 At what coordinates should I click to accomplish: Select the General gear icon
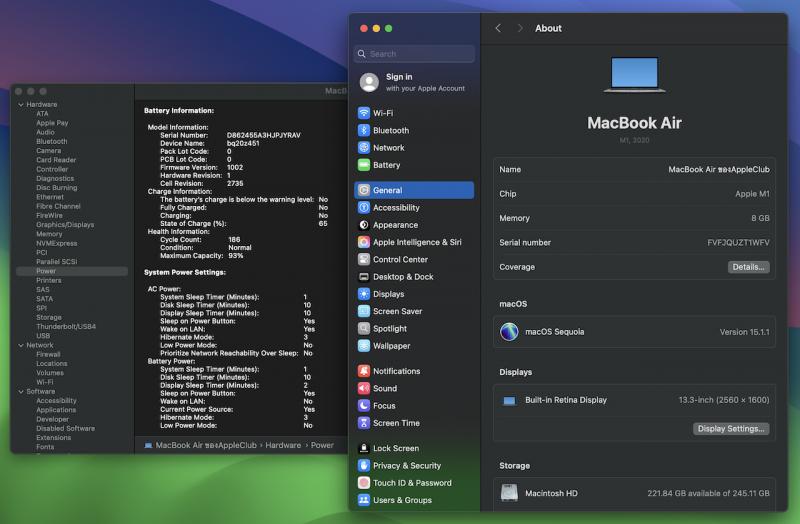[x=364, y=190]
